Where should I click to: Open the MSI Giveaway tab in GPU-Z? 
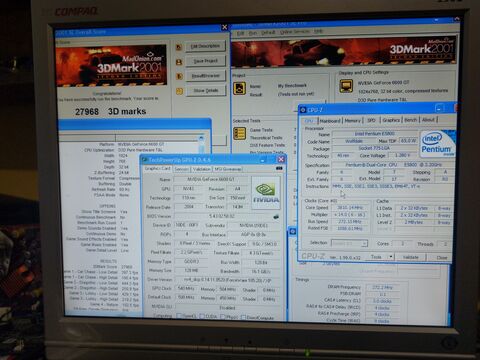(228, 169)
